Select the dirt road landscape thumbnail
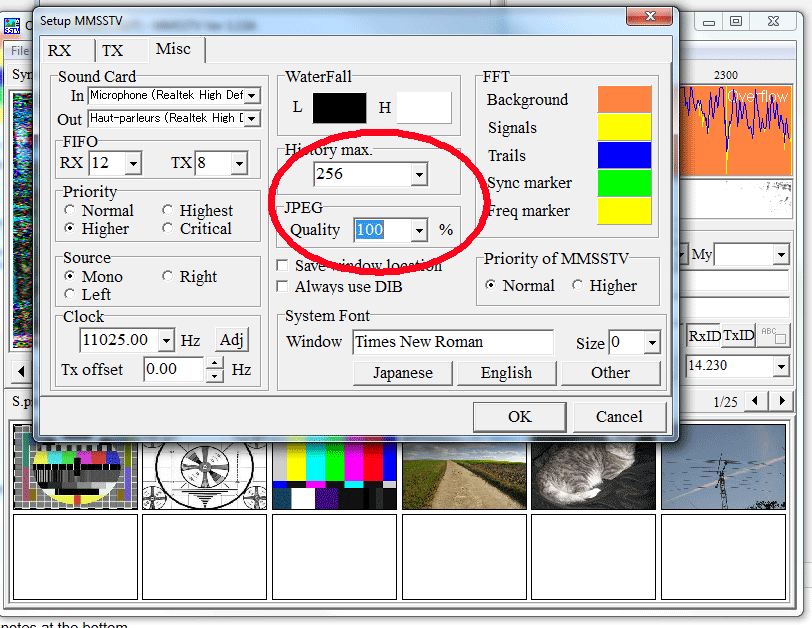Image resolution: width=812 pixels, height=628 pixels. point(465,475)
